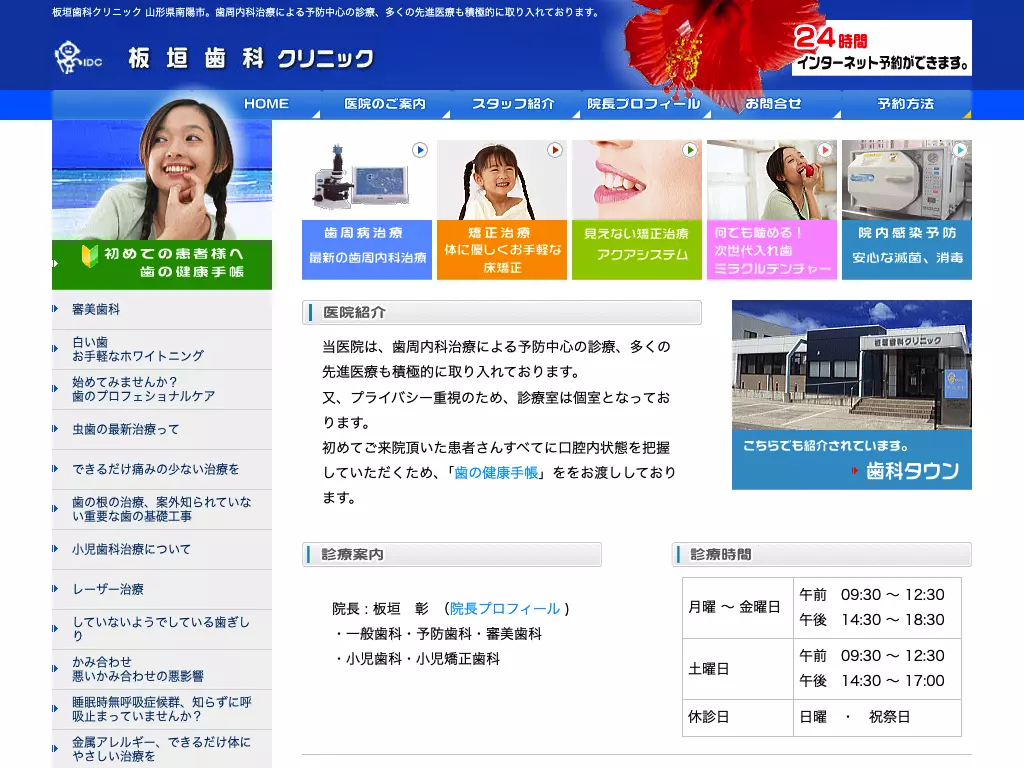
Task: Open 金属アレルギー sidebar link
Action: tap(161, 748)
